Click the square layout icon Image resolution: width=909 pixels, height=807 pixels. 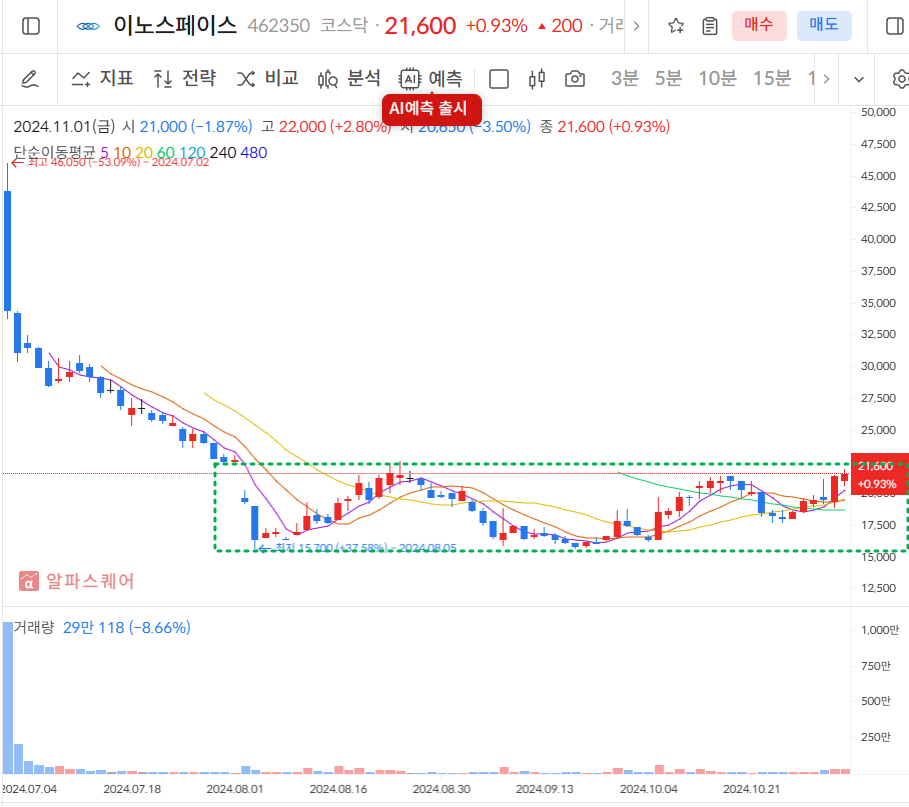tap(499, 79)
